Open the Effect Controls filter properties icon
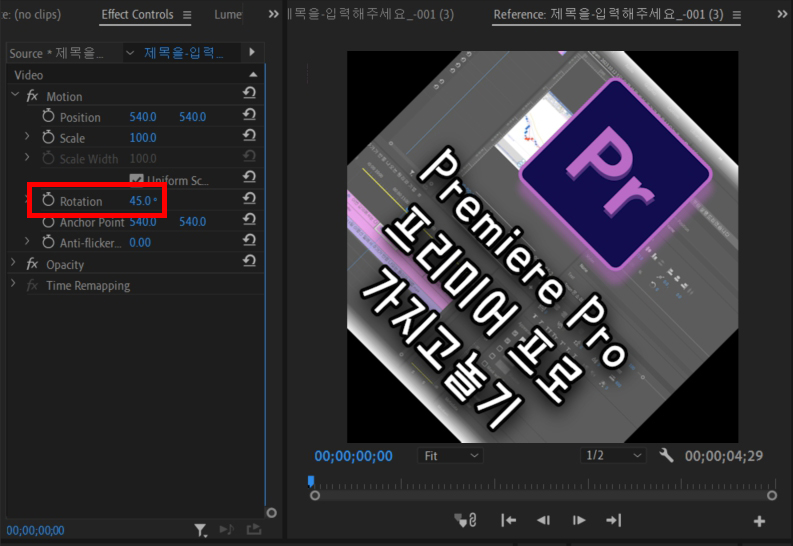Screen dimensions: 793x546 201,530
